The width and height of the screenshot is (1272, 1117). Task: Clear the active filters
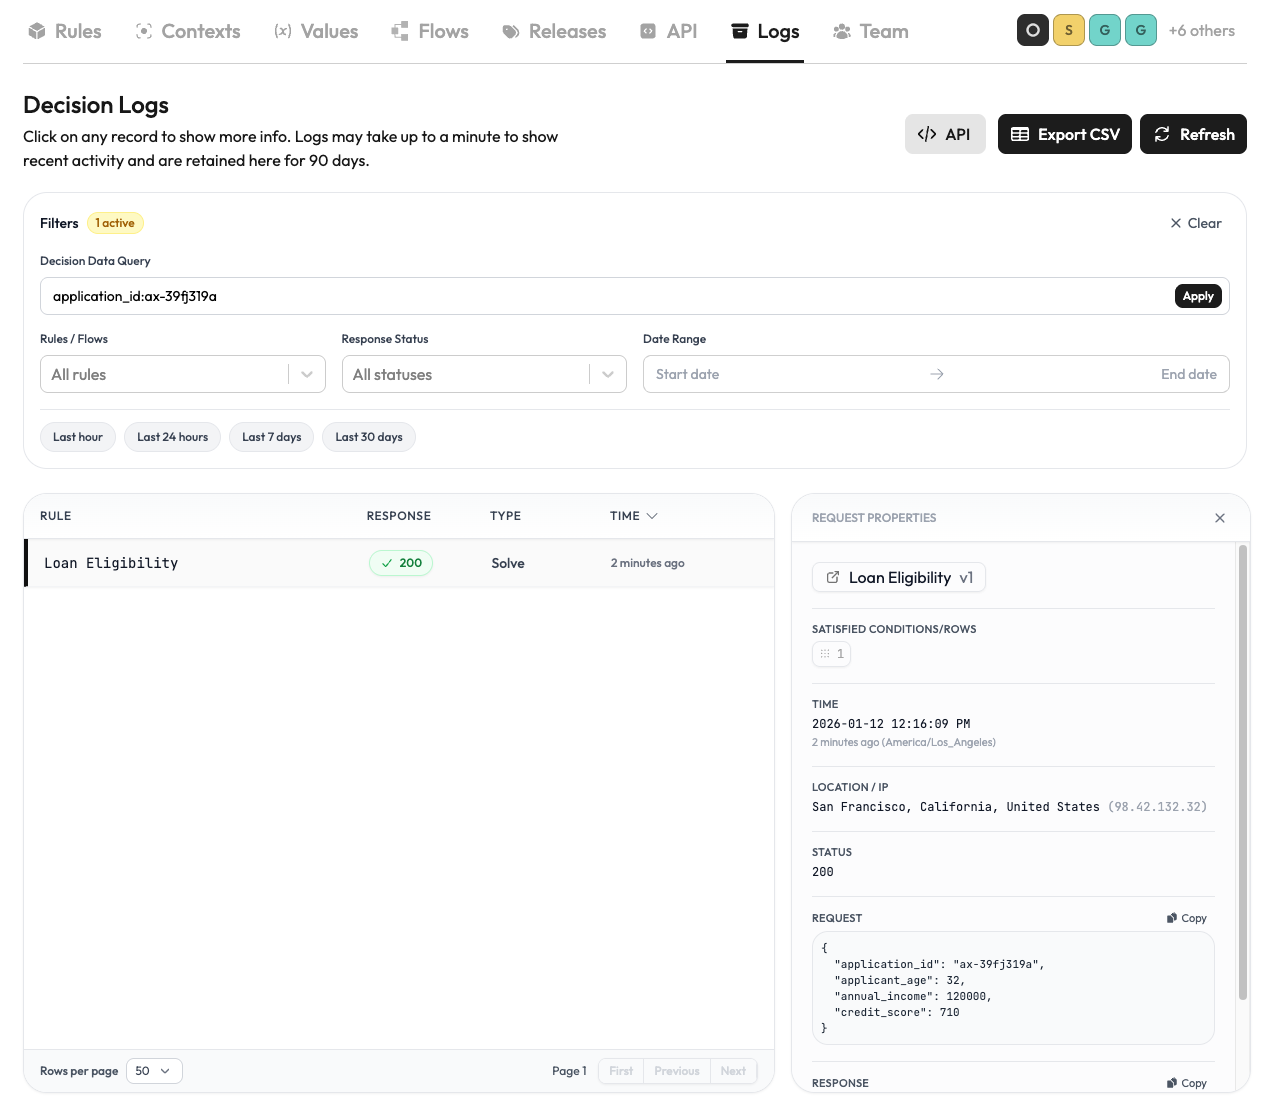pyautogui.click(x=1194, y=223)
